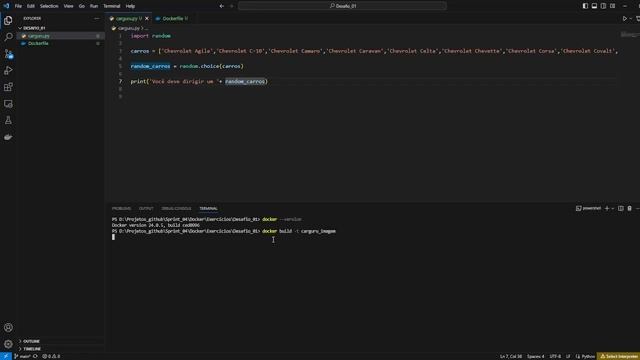
Task: Open the Edit menu
Action: (x=31, y=6)
